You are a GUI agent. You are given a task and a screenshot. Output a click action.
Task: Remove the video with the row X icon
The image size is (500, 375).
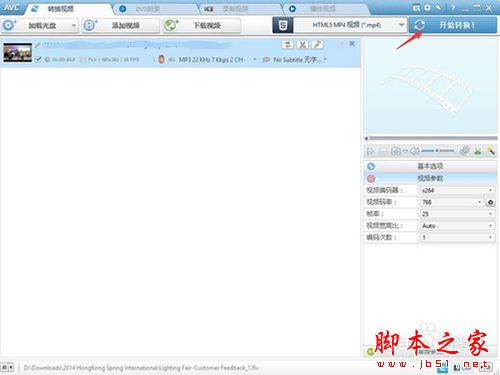point(352,44)
